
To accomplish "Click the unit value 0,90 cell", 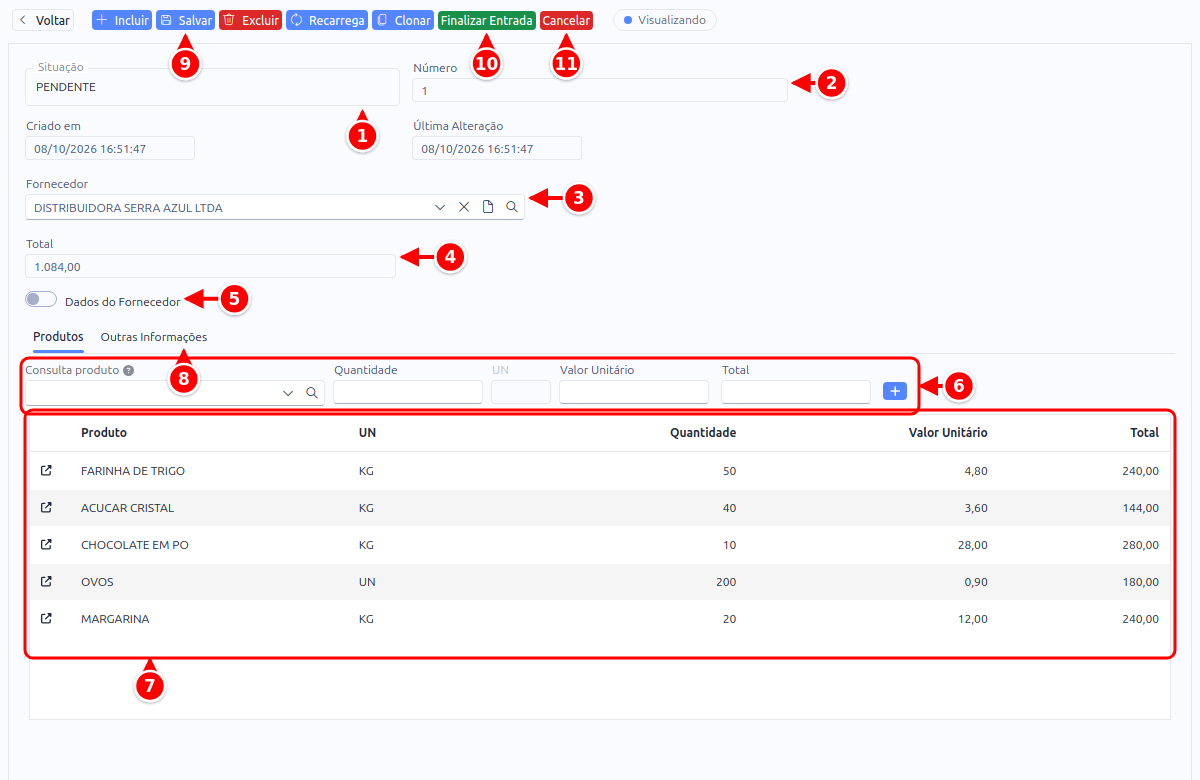I will pos(976,581).
